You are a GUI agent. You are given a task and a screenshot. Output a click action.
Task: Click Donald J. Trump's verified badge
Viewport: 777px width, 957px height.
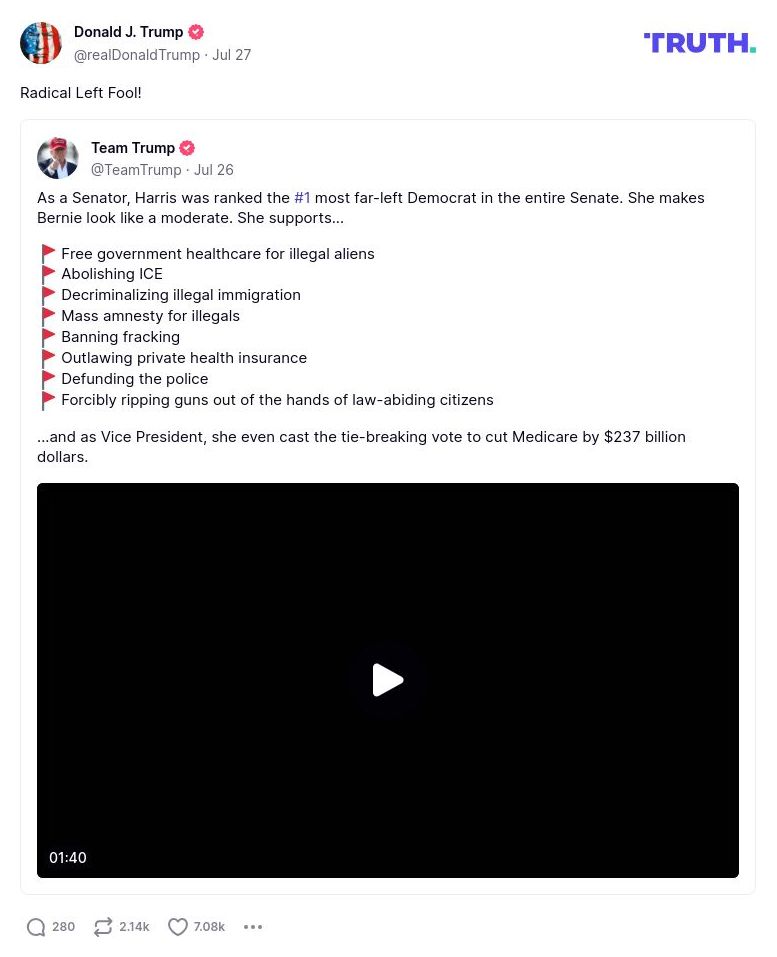196,32
